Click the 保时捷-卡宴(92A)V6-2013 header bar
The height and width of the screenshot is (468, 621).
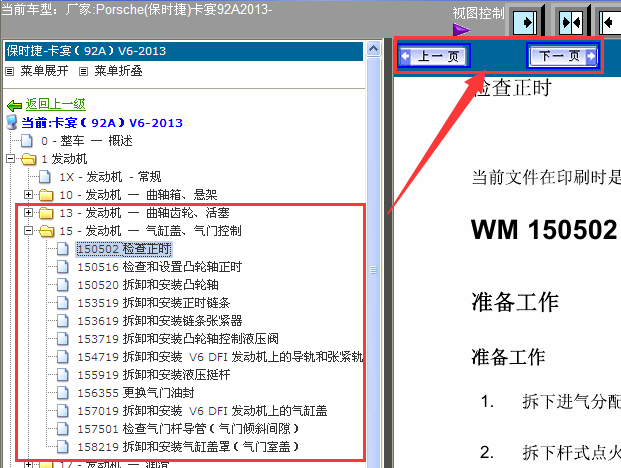(x=184, y=51)
